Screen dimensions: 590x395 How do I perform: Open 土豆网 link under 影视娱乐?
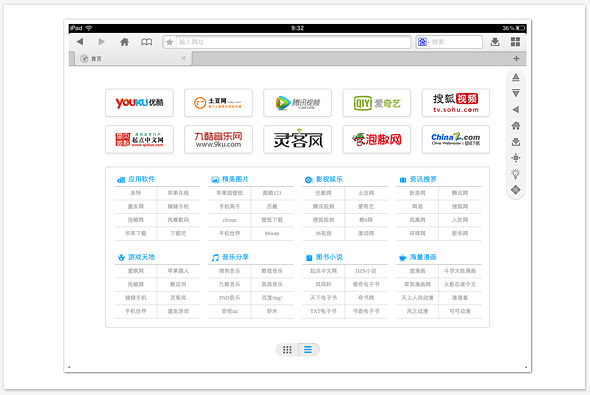(366, 193)
